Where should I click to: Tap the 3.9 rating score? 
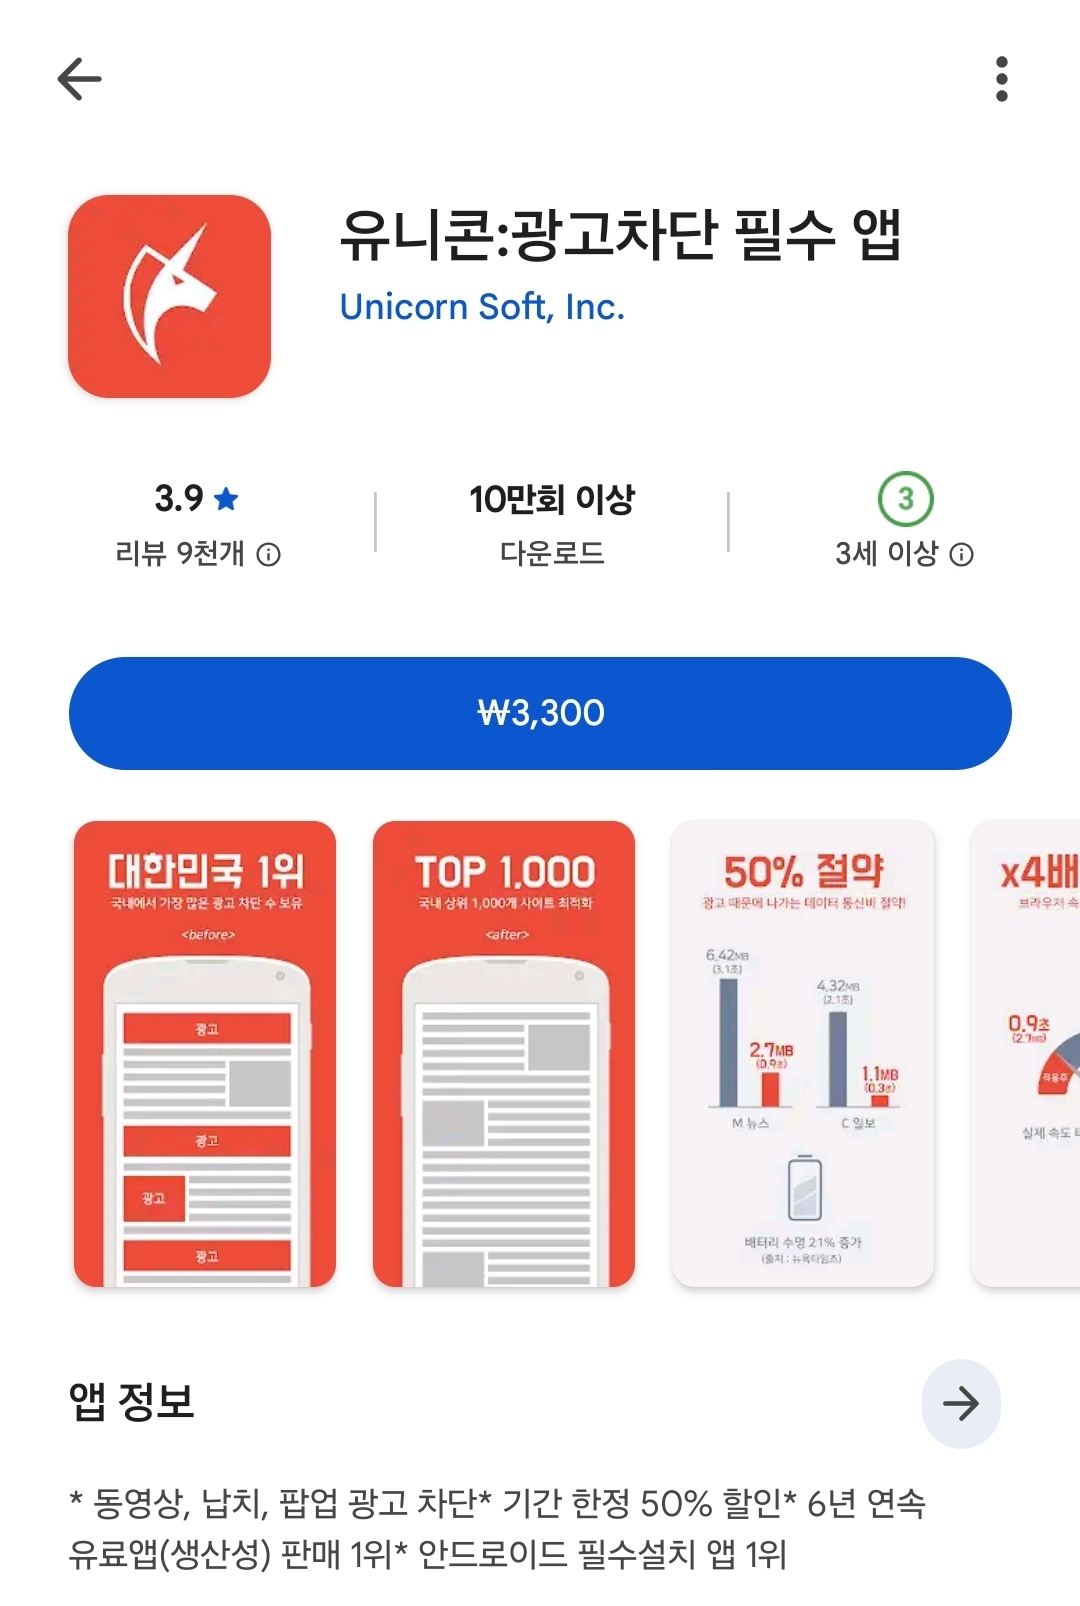click(x=179, y=498)
